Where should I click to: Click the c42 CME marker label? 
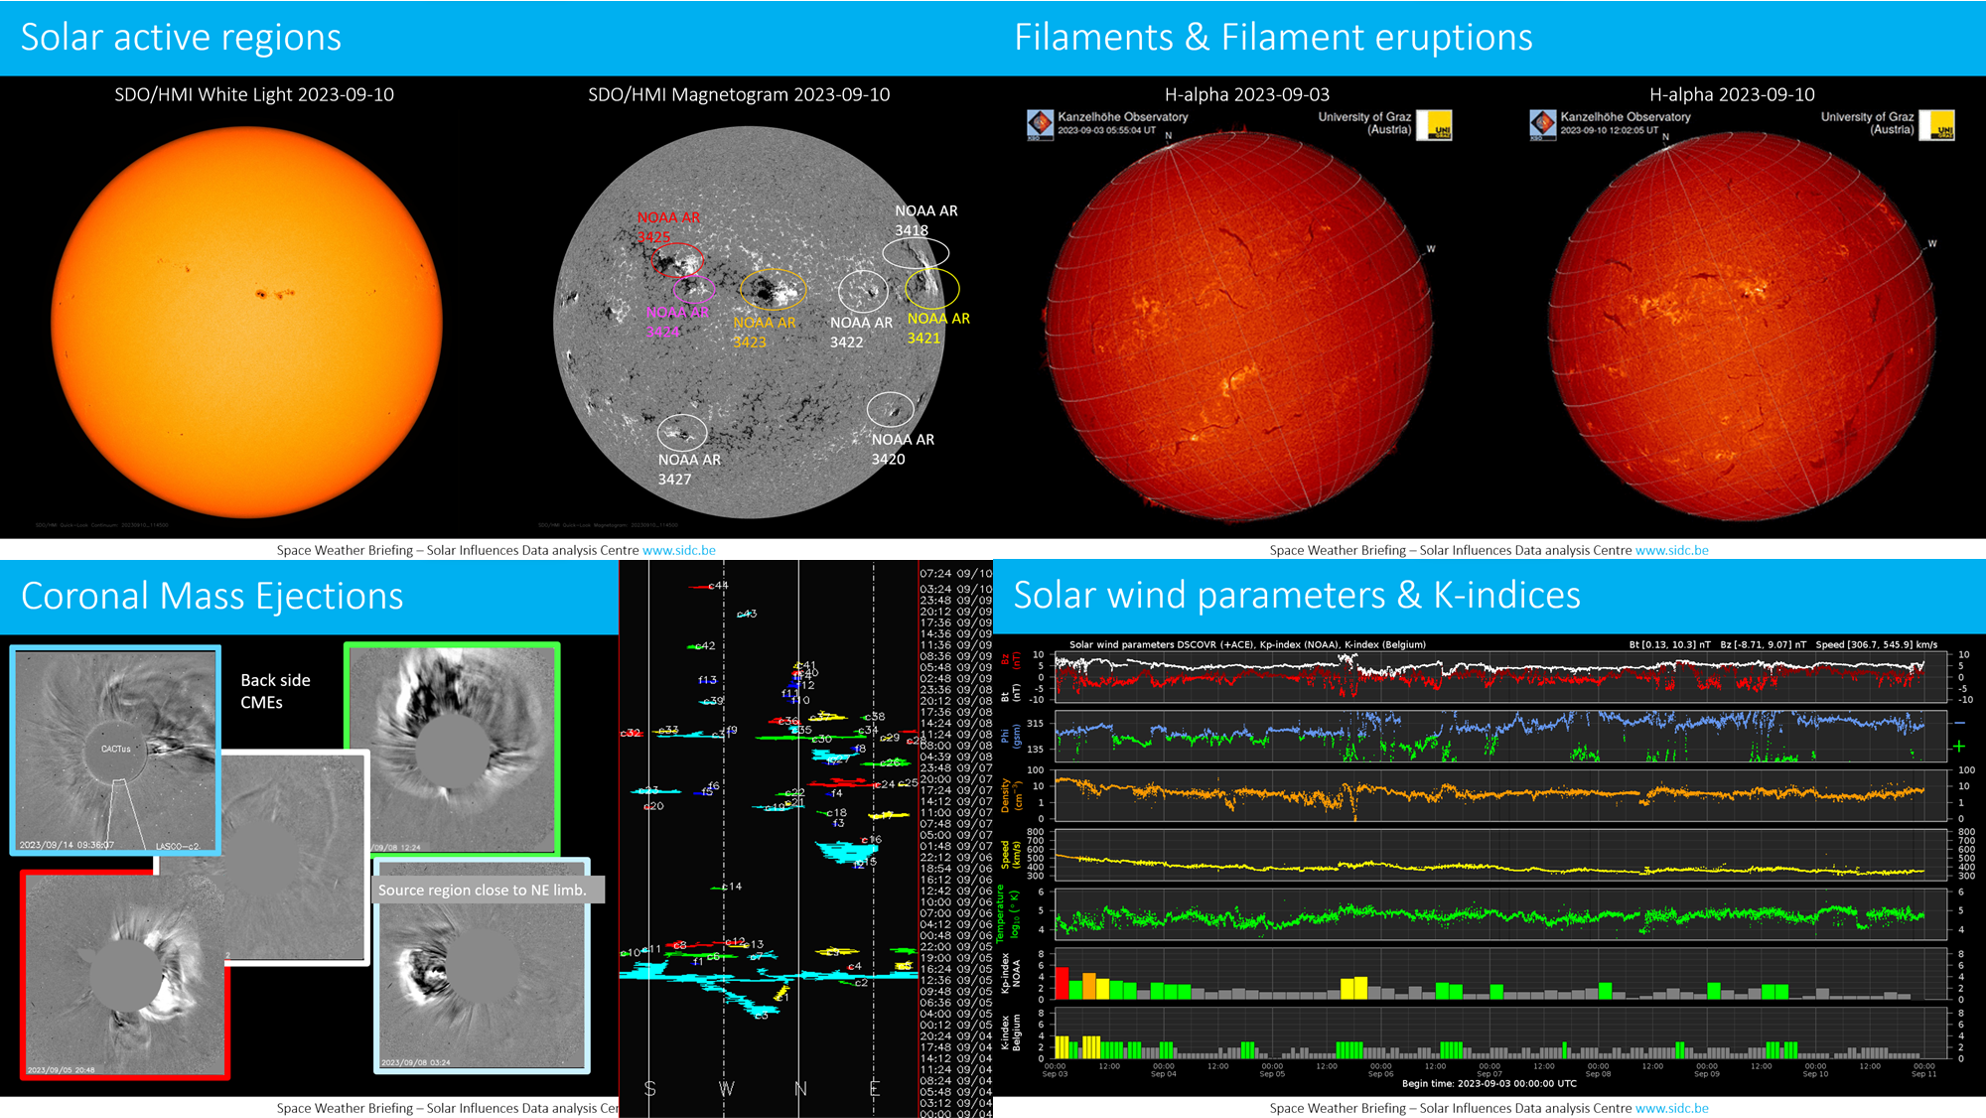click(x=705, y=646)
